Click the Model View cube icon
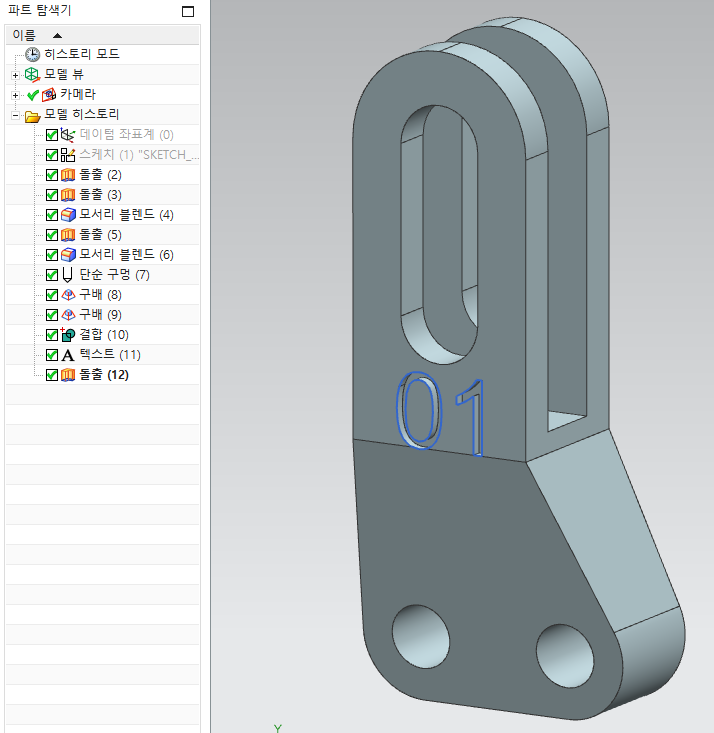Viewport: 714px width, 733px height. click(x=33, y=75)
